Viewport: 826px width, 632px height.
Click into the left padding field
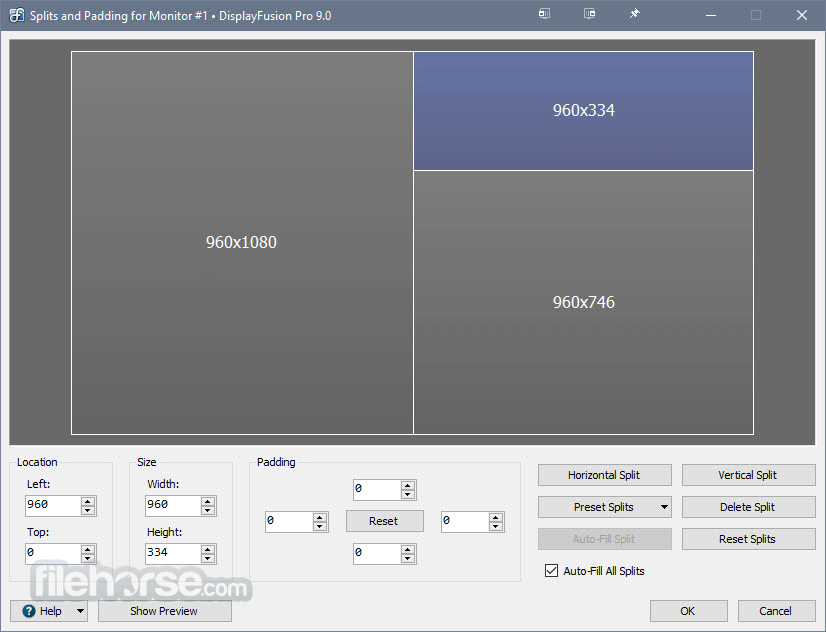(289, 521)
